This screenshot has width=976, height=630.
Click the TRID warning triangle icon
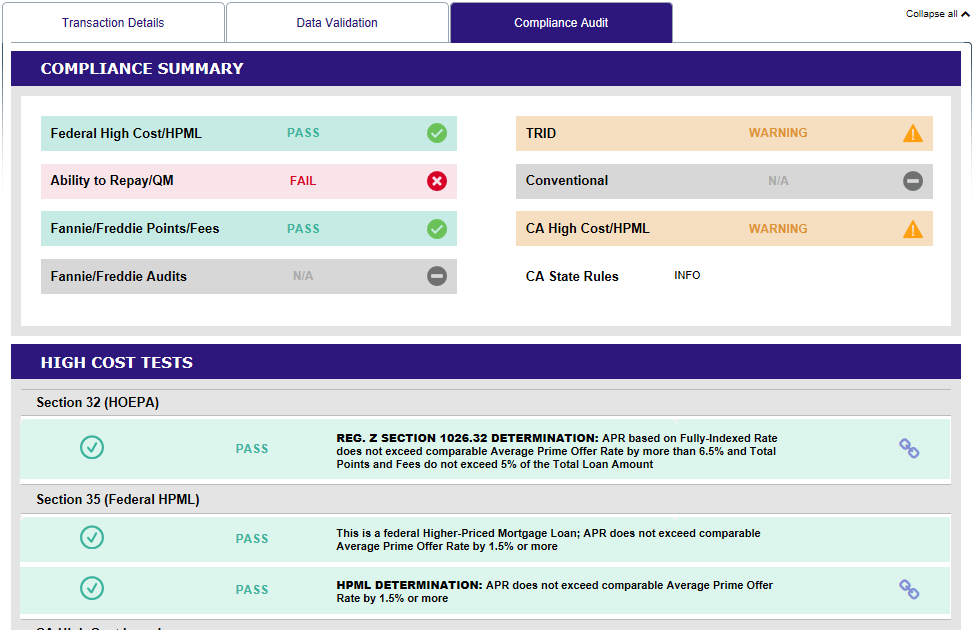(913, 133)
